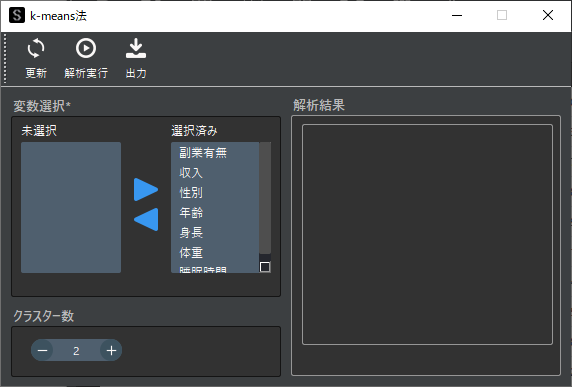Select 収入 in selected list

click(215, 173)
